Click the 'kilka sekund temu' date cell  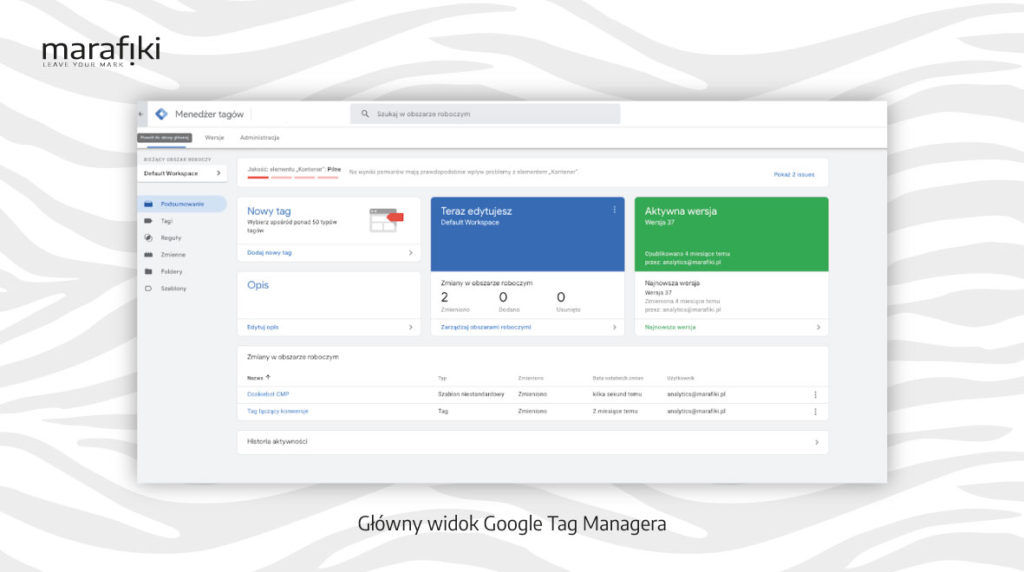click(x=617, y=394)
